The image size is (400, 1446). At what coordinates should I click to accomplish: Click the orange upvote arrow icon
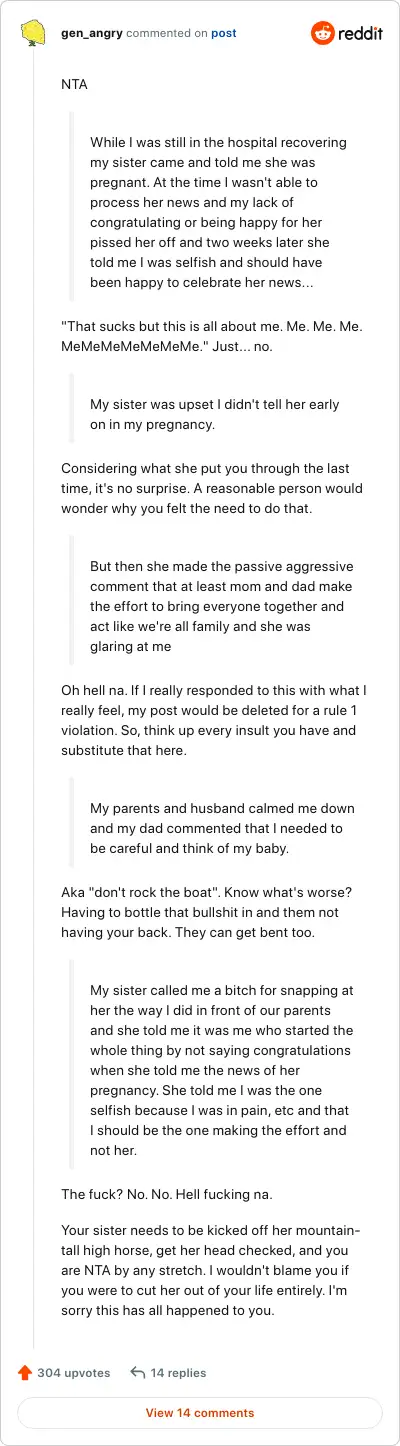(25, 1373)
